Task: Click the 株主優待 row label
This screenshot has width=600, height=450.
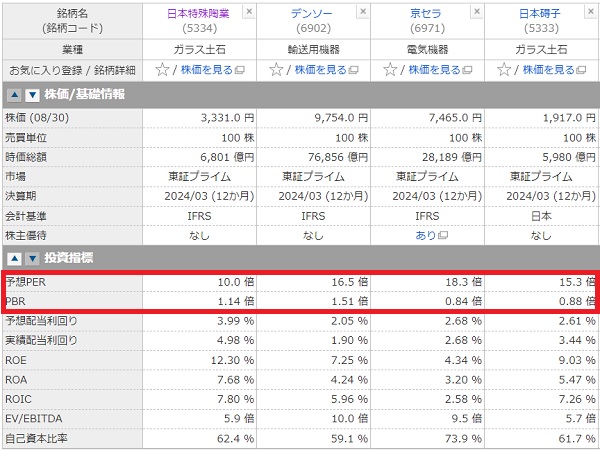Action: click(x=26, y=235)
